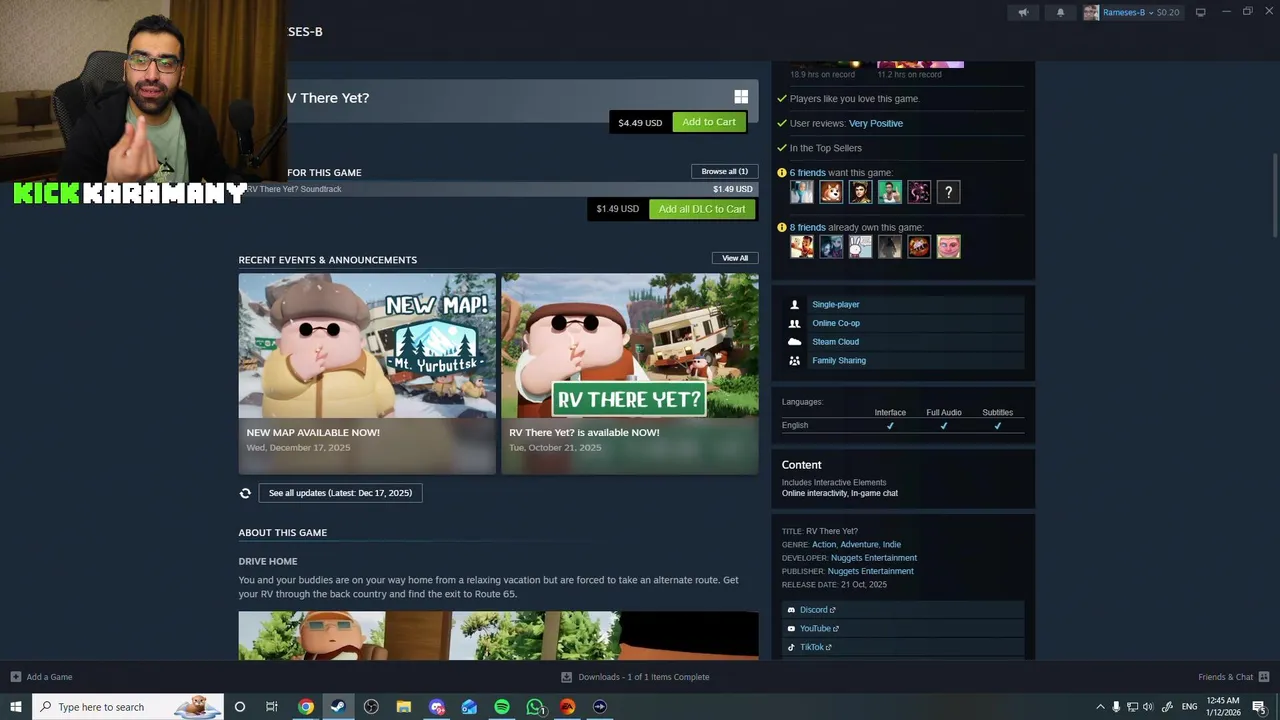Click the yellow info icon beside 6 friends
The image size is (1280, 720).
[782, 173]
